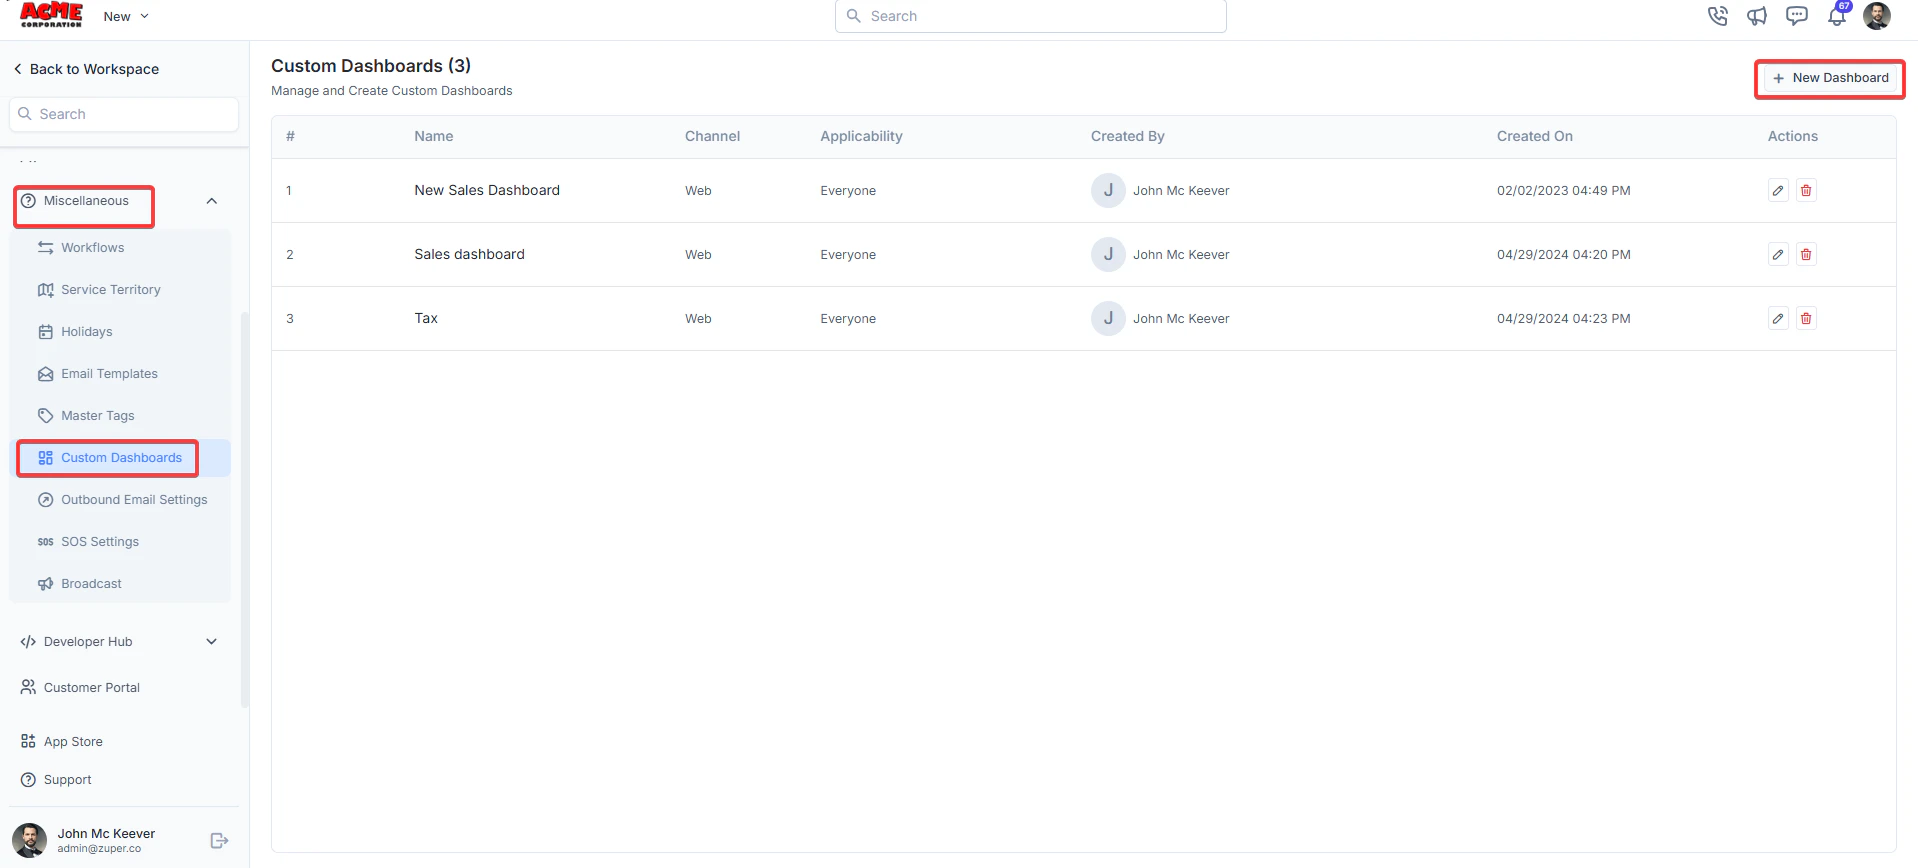1918x868 pixels.
Task: Edit the New Sales Dashboard row
Action: click(x=1778, y=190)
